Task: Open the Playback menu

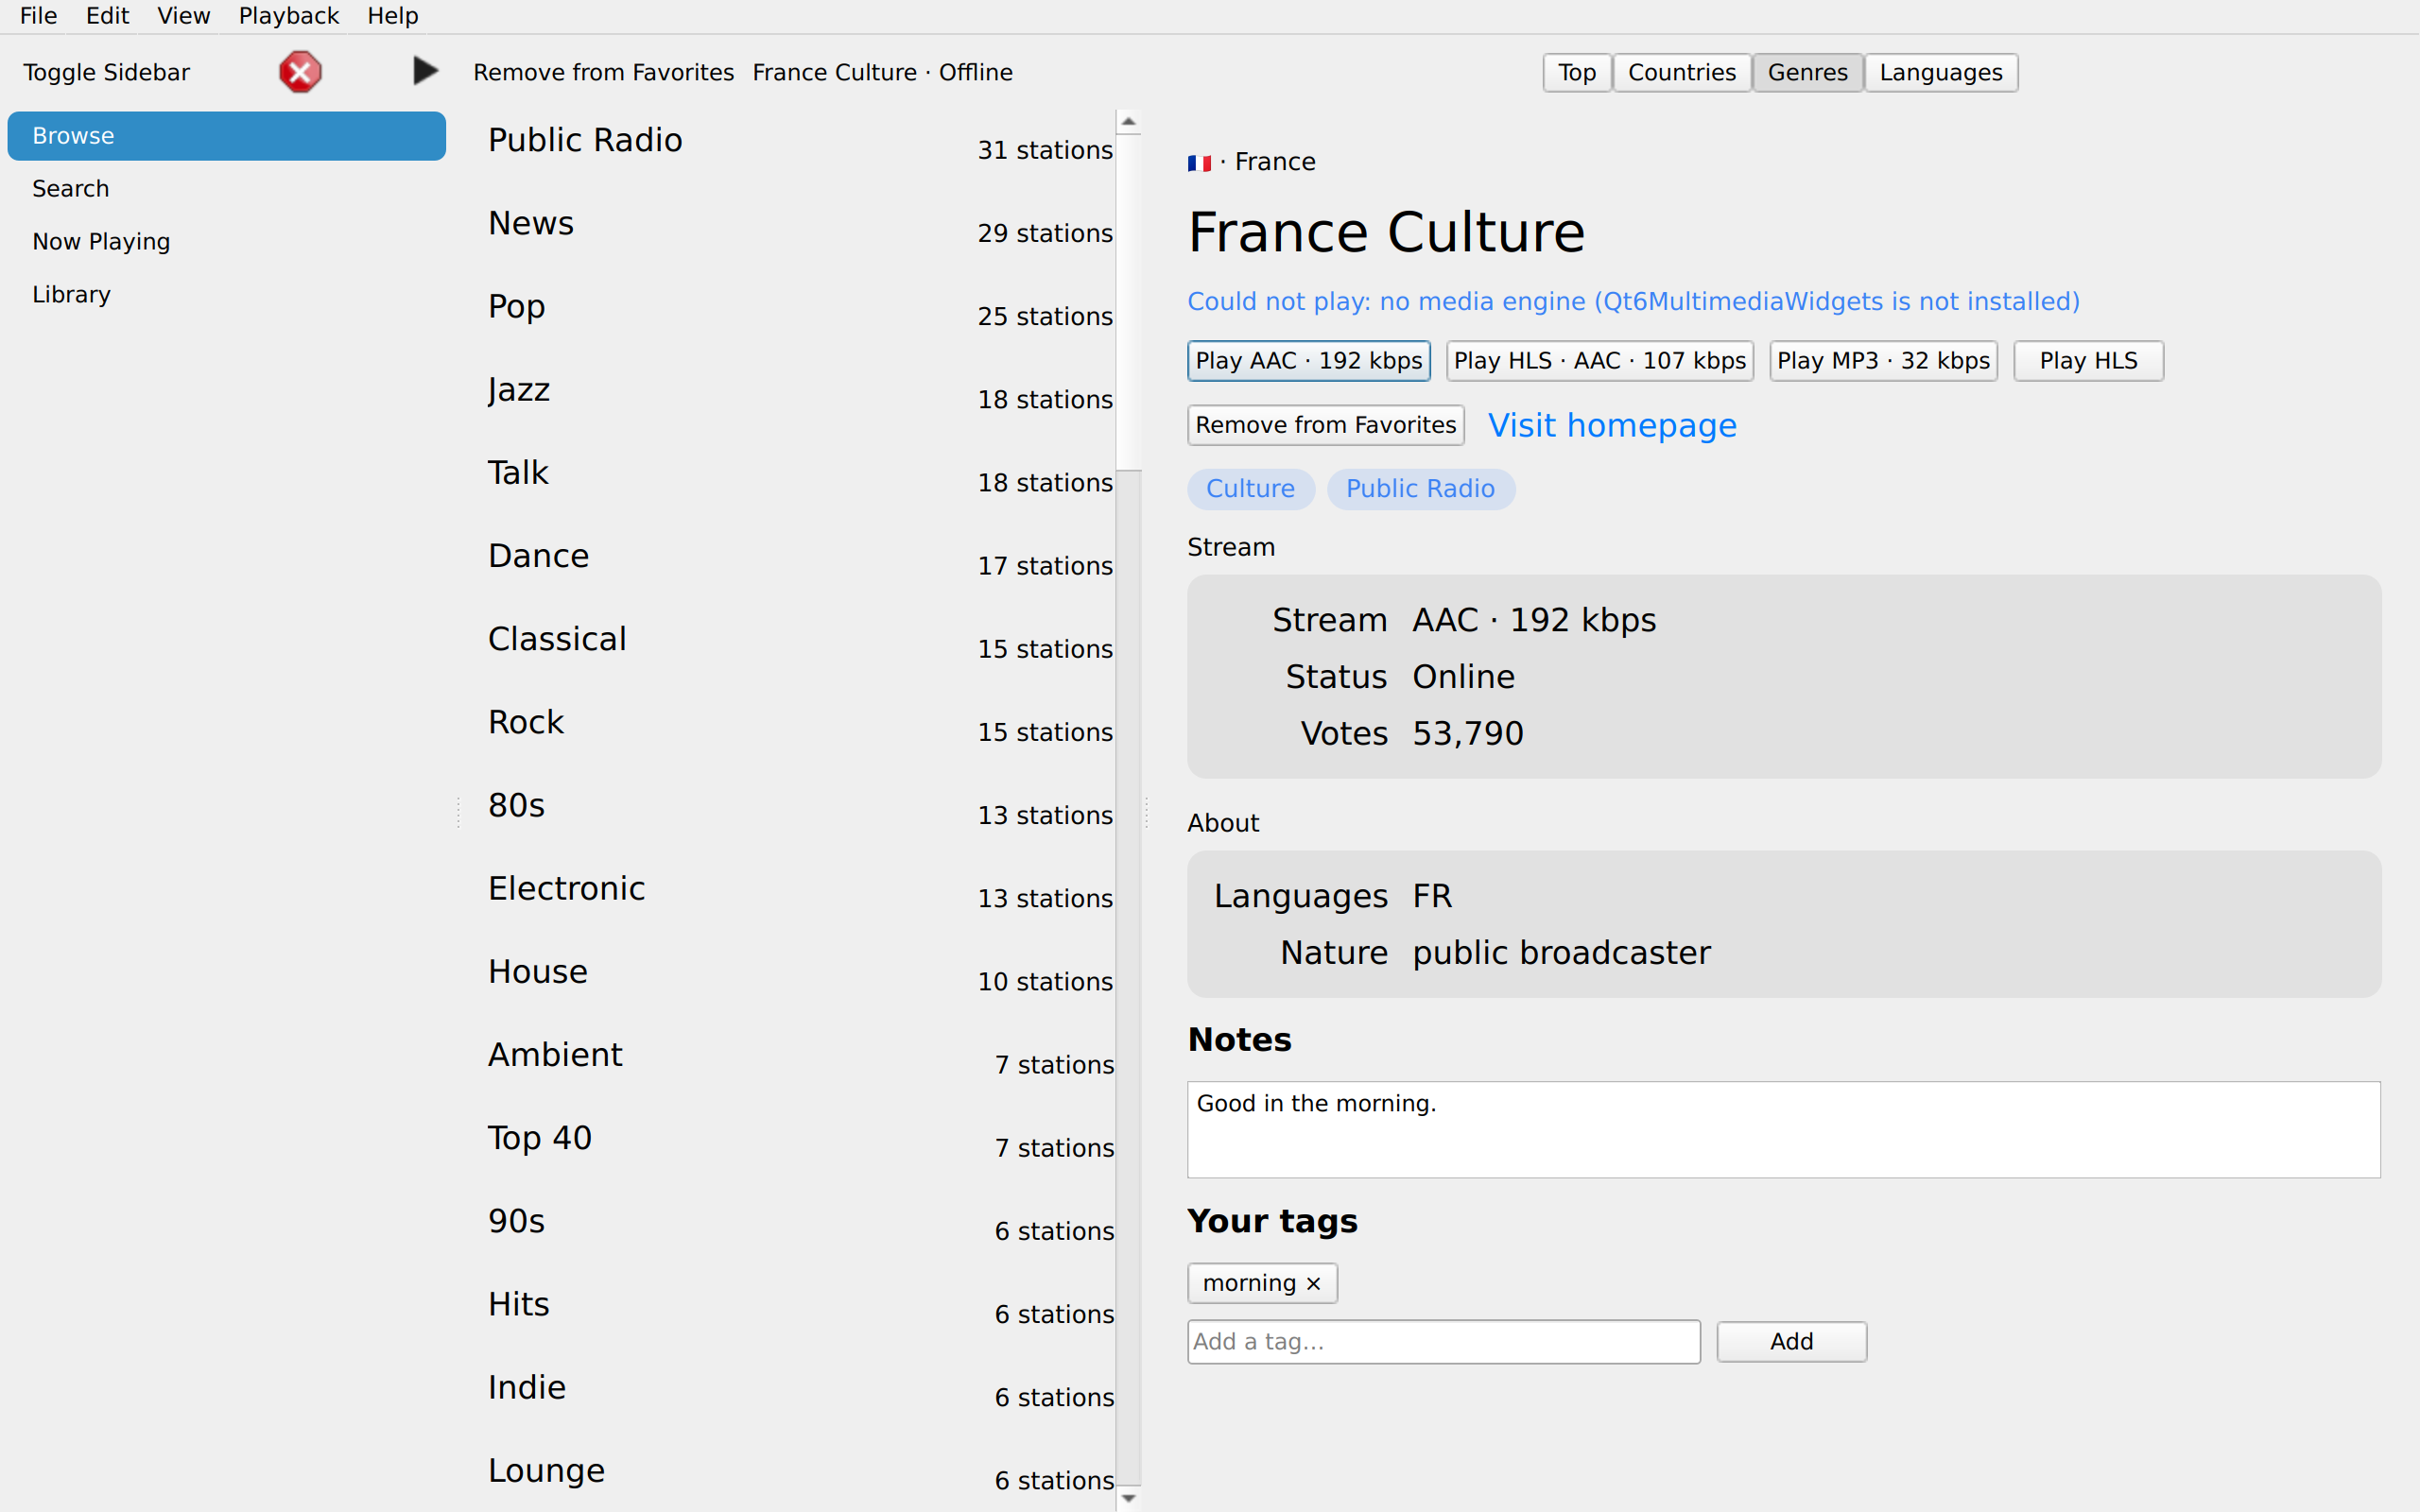Action: tap(289, 16)
